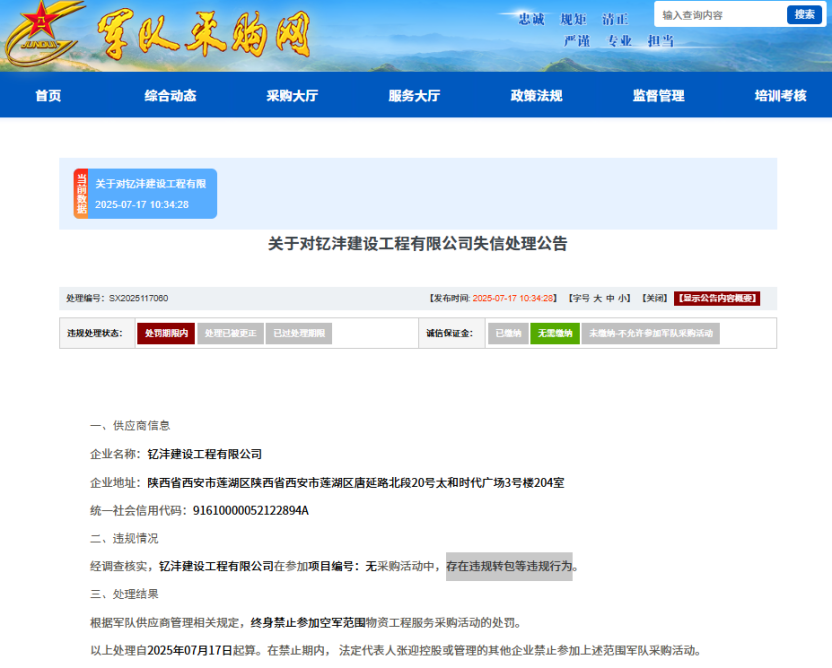
Task: Open the 服务大厅 navigation item
Action: tap(414, 96)
